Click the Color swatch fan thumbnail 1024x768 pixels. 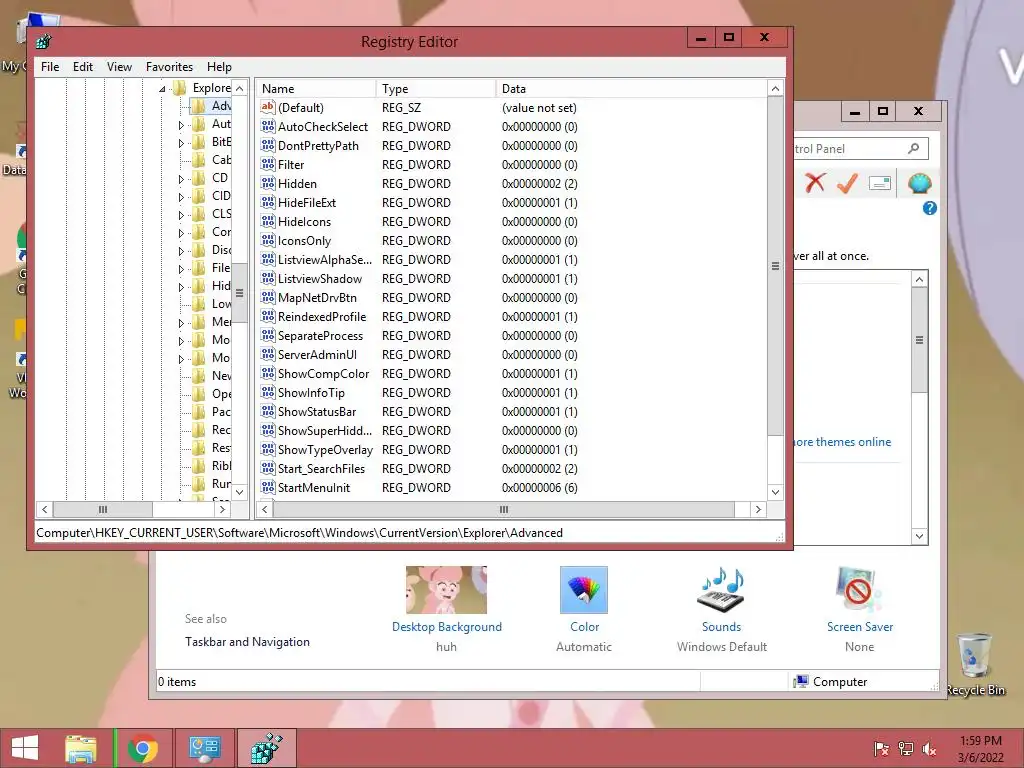[584, 590]
